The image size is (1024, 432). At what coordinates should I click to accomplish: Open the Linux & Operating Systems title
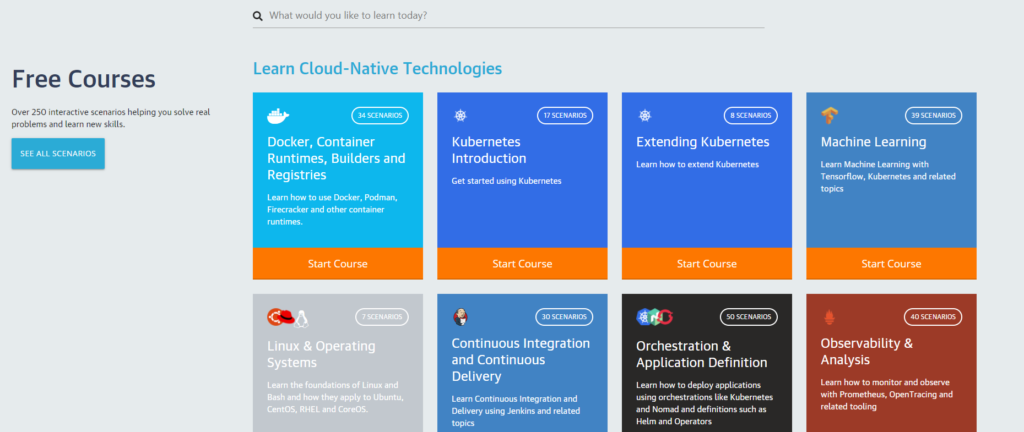click(321, 354)
